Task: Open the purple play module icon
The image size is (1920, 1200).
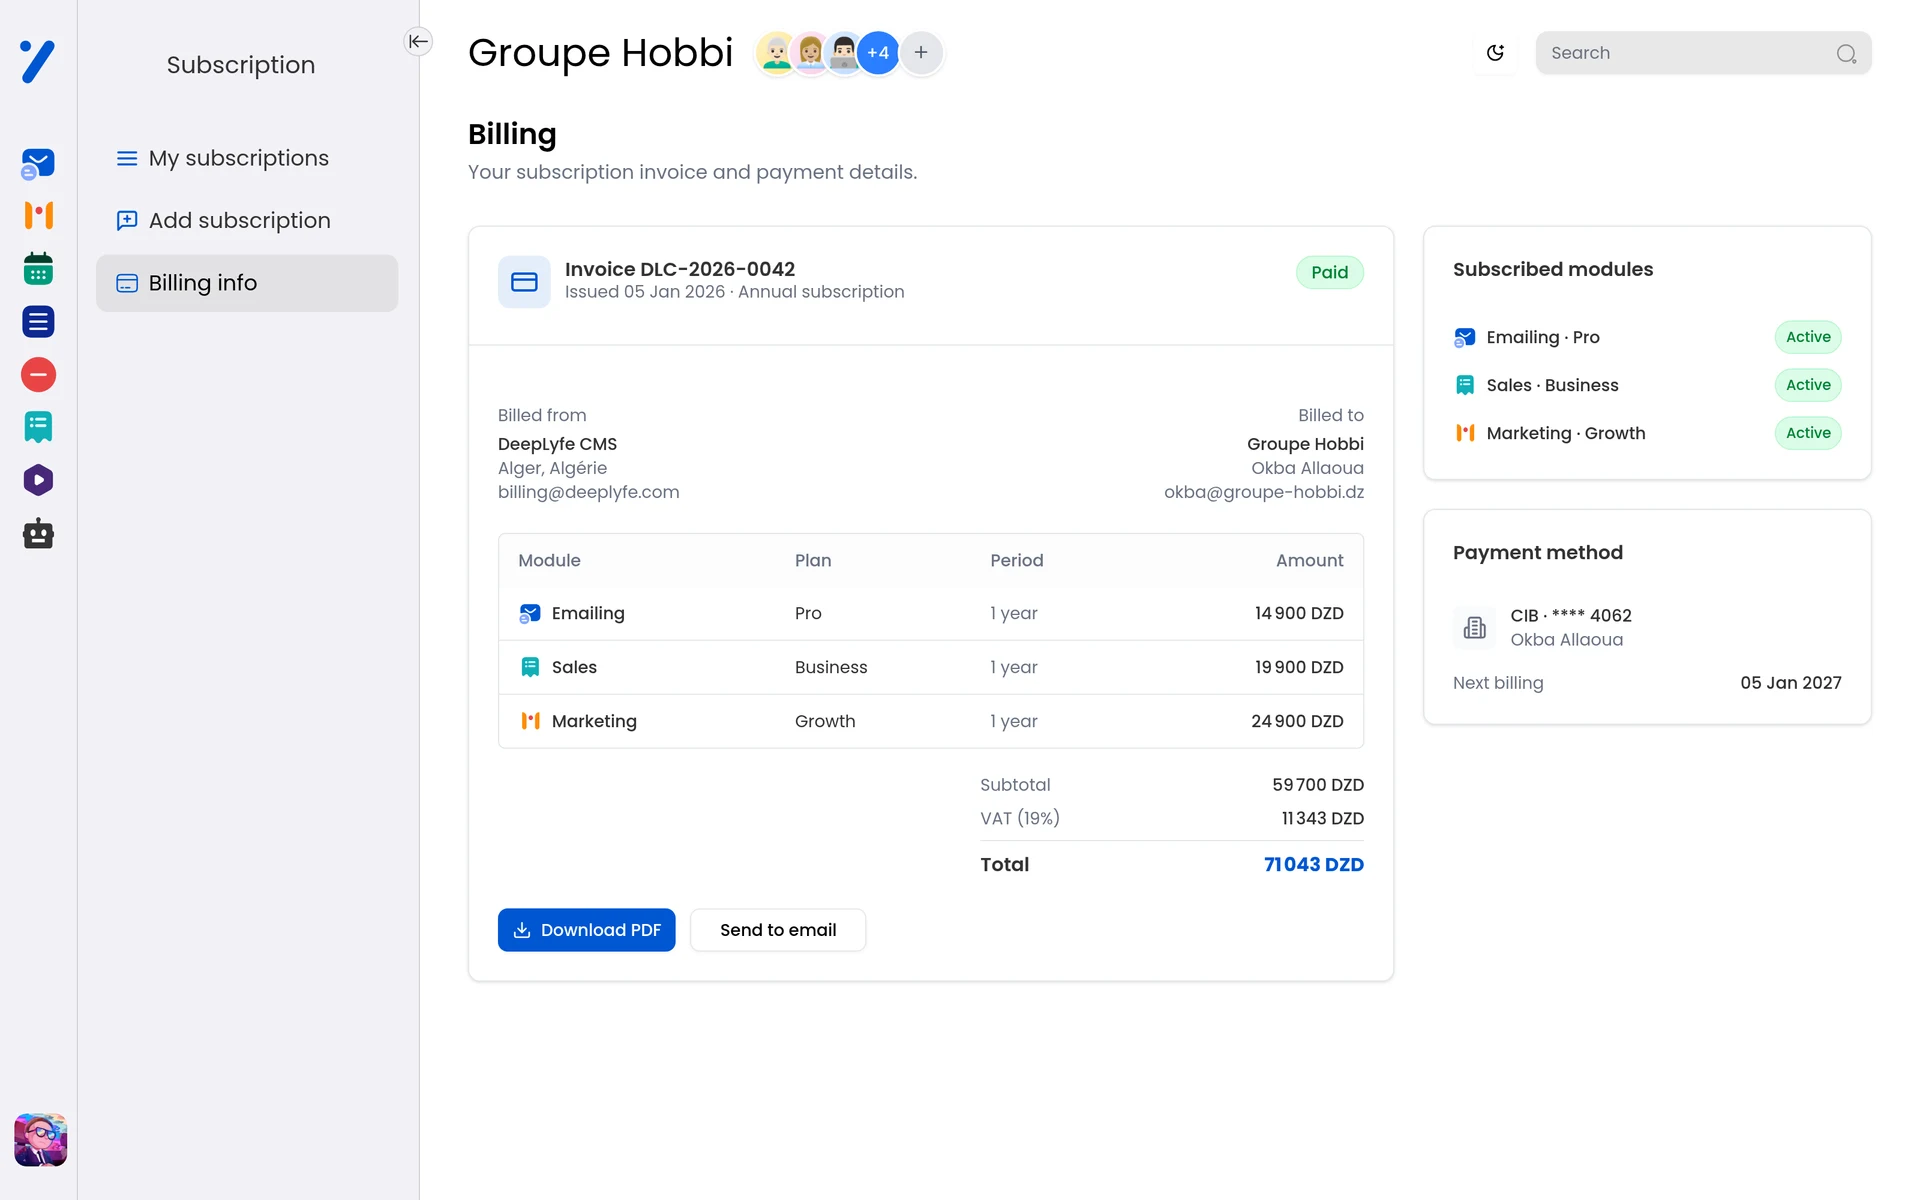Action: (38, 480)
